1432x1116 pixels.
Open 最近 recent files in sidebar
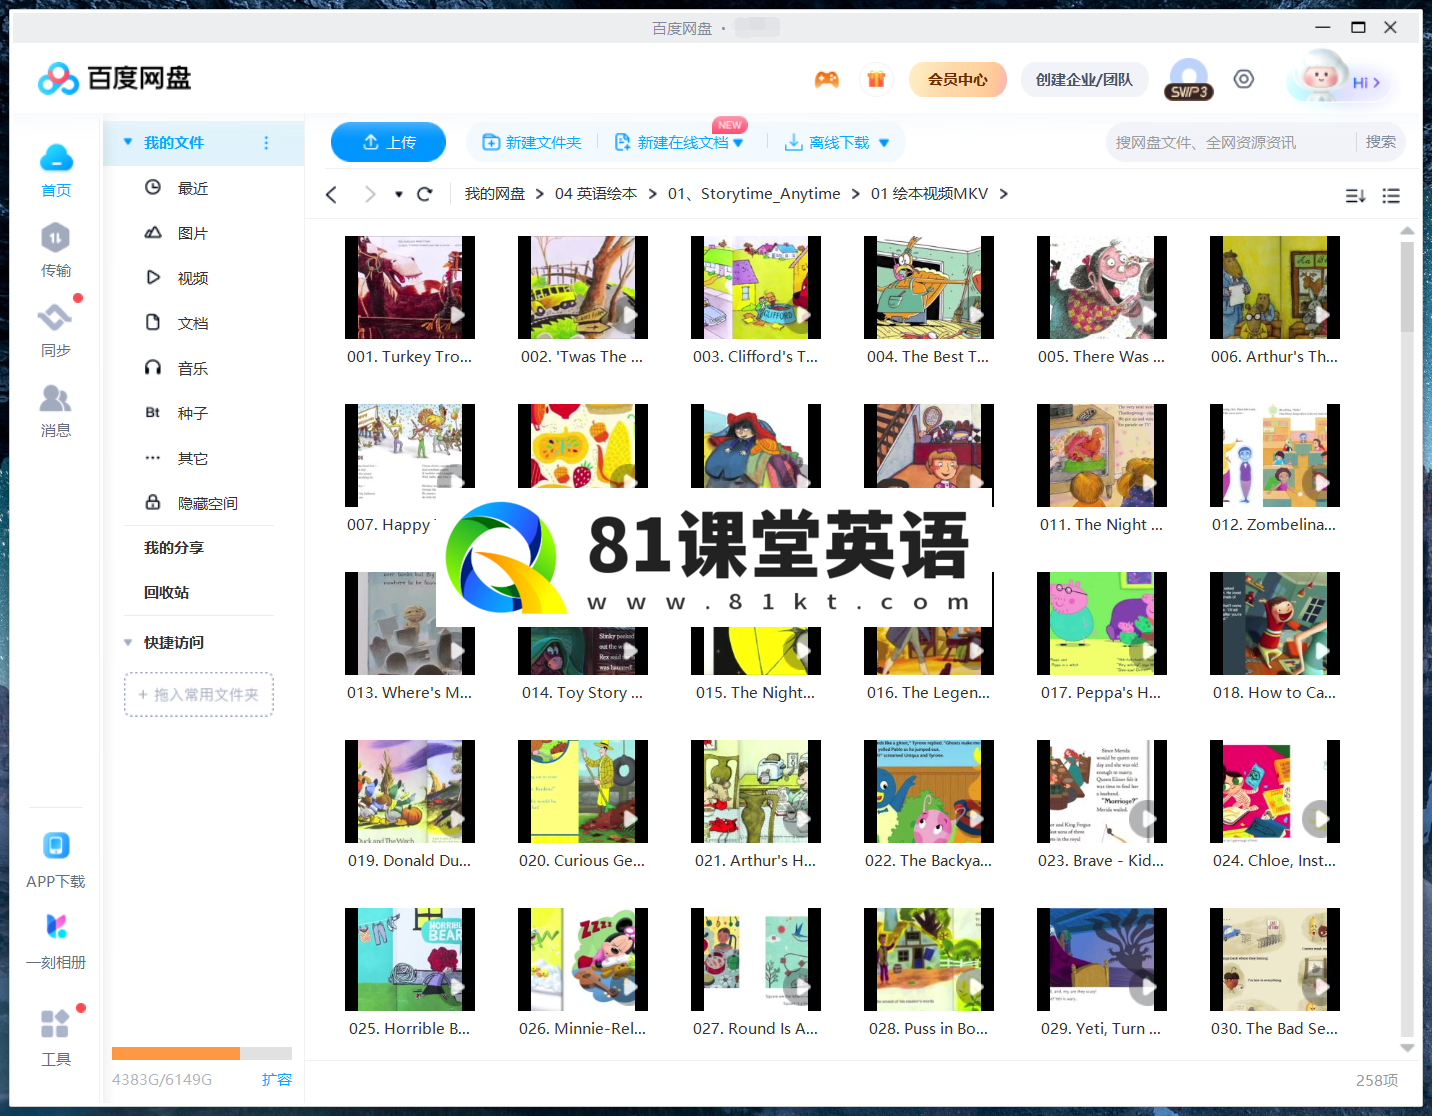coord(193,188)
